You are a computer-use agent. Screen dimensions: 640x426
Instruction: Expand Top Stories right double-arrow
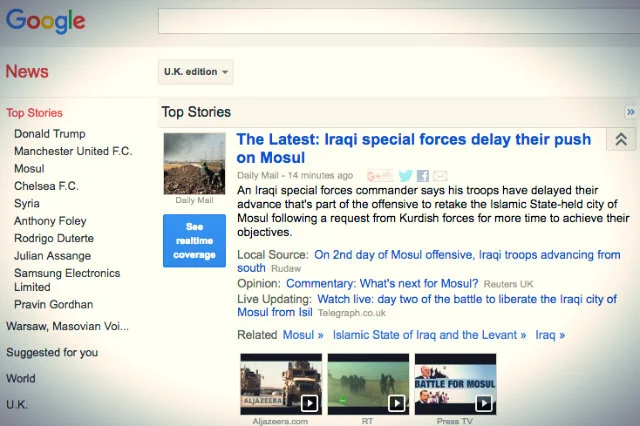click(631, 112)
